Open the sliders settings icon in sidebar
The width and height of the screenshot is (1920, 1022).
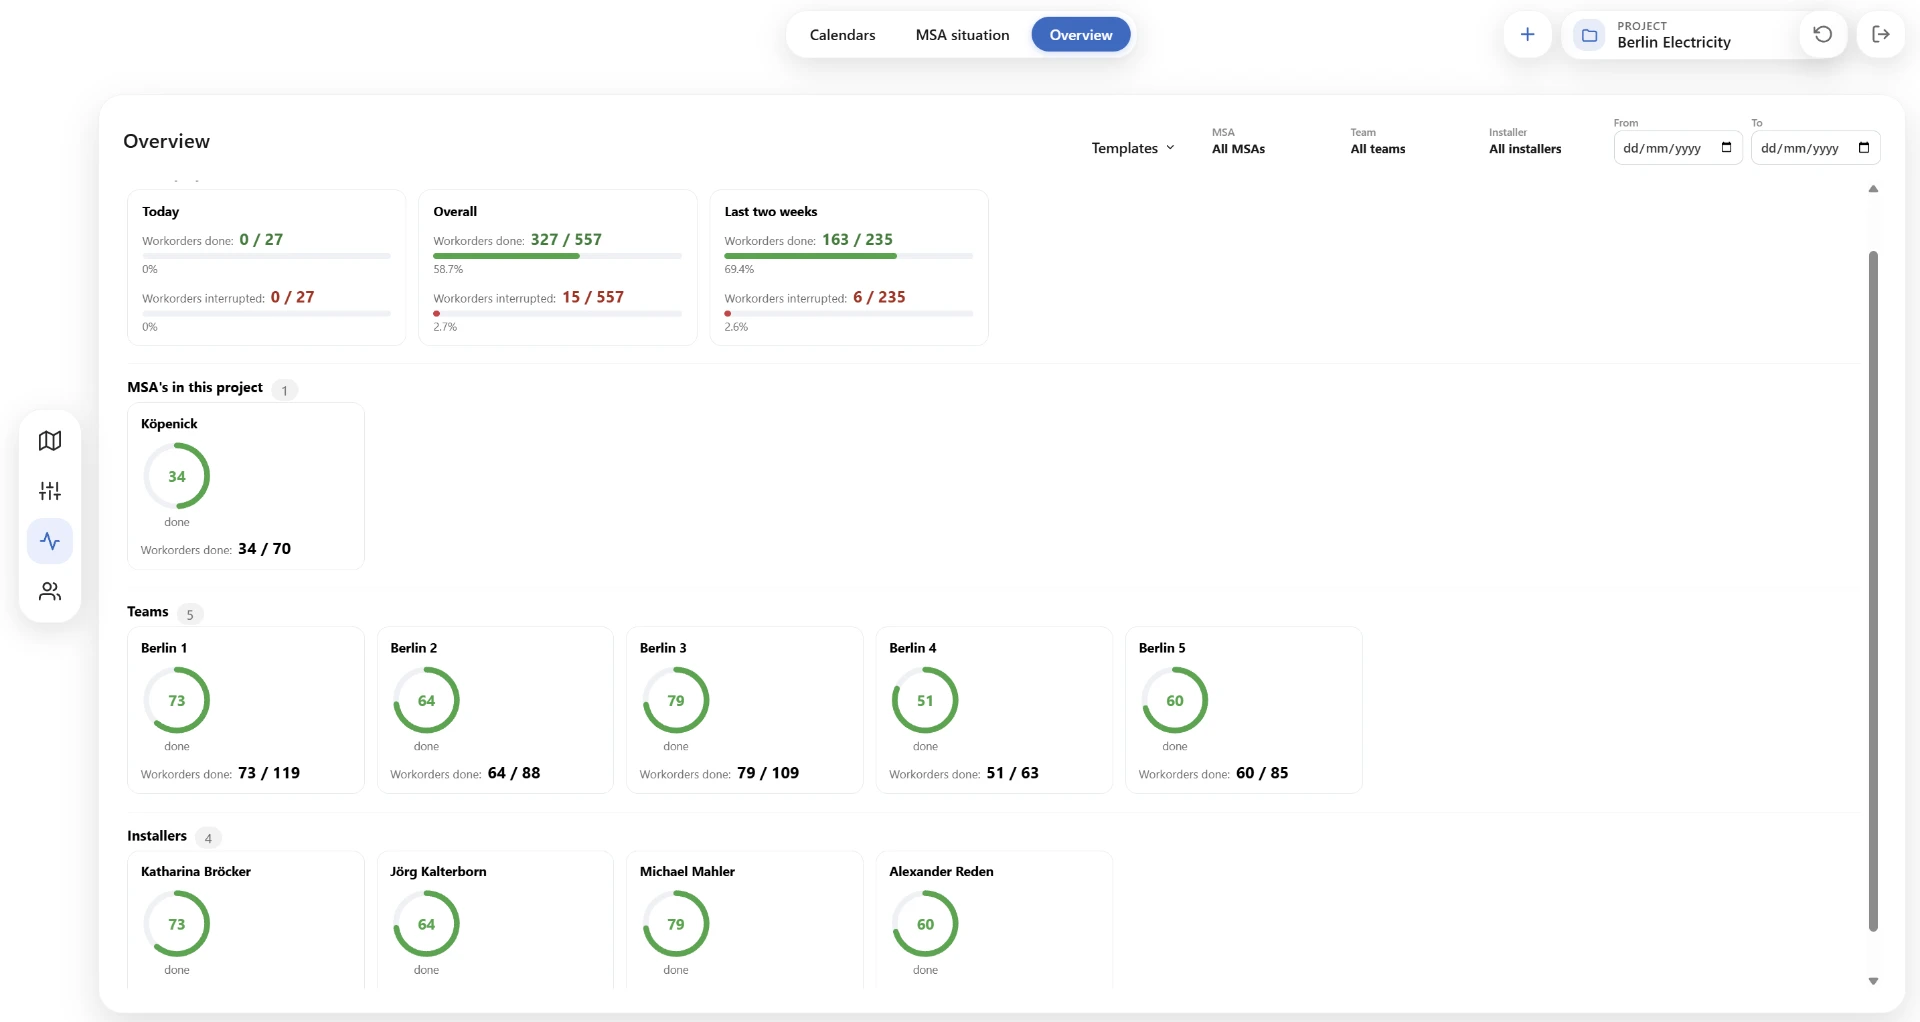pos(50,491)
